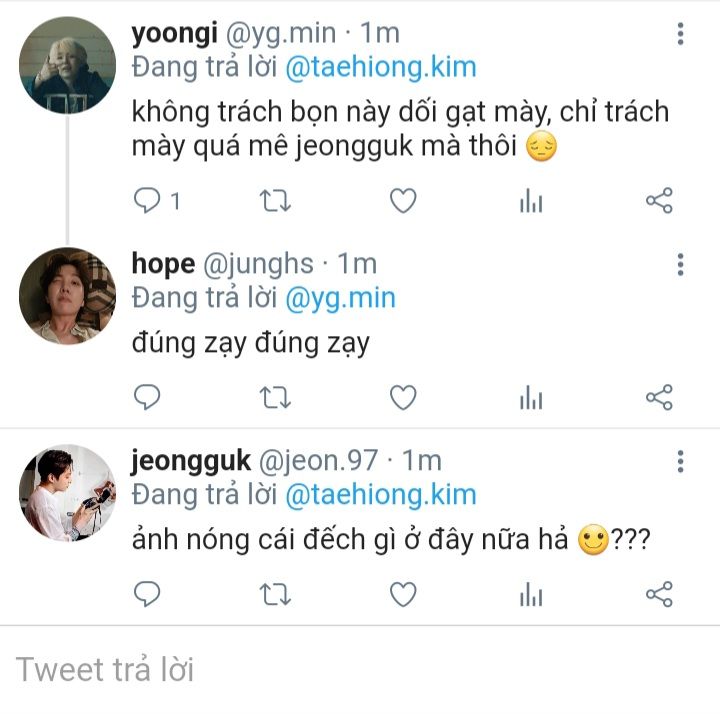
Task: Reply to yoongi's tweet
Action: [x=148, y=201]
